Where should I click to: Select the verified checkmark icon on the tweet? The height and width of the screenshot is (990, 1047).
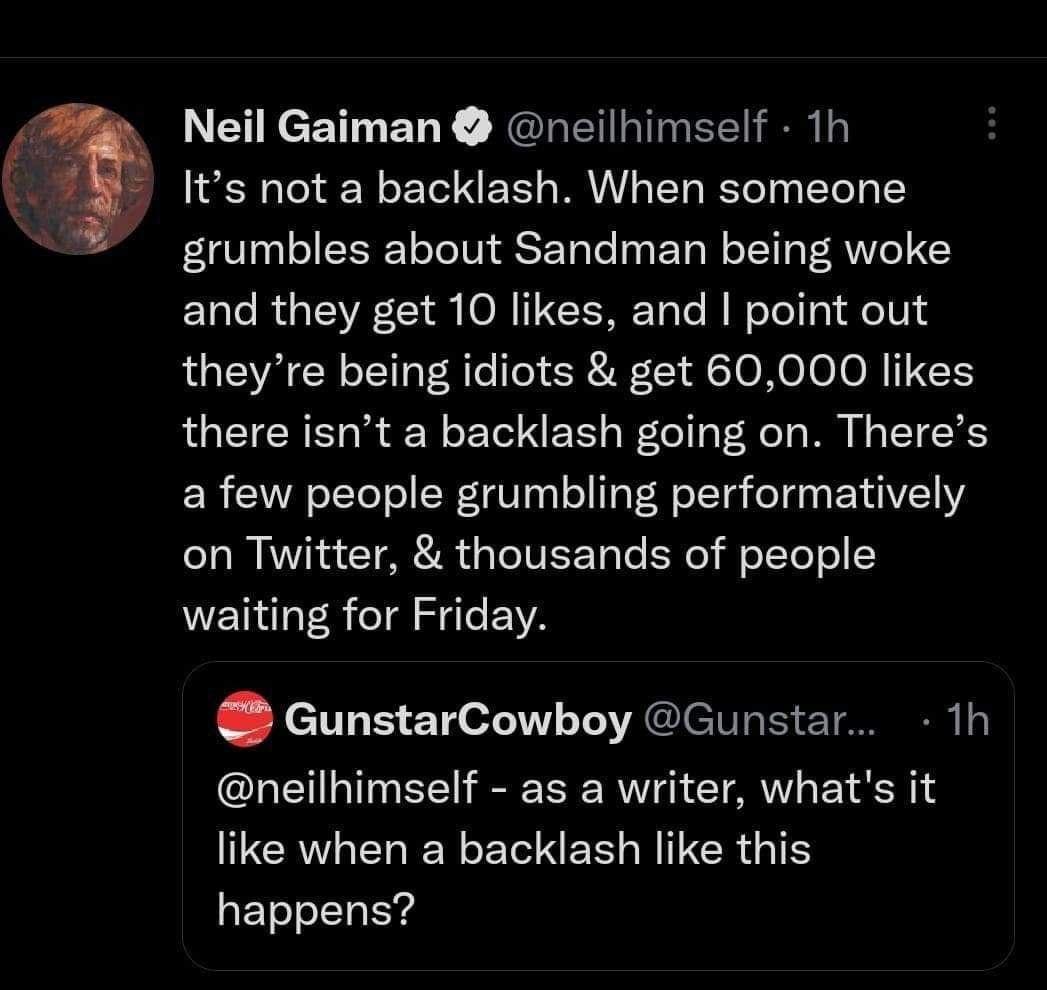pos(470,126)
